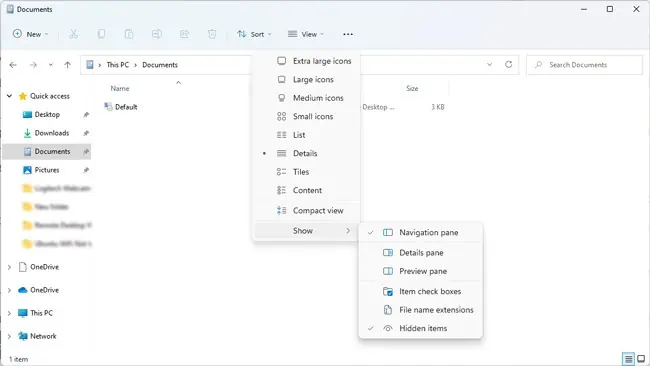Click the Desktop folder icon in sidebar
Screen dimensions: 650x366
tap(27, 114)
